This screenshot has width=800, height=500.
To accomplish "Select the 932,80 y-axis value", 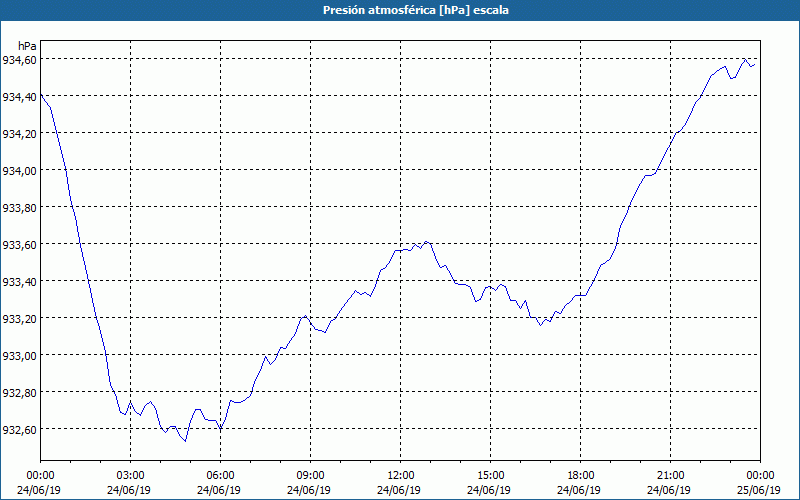I will pos(20,393).
